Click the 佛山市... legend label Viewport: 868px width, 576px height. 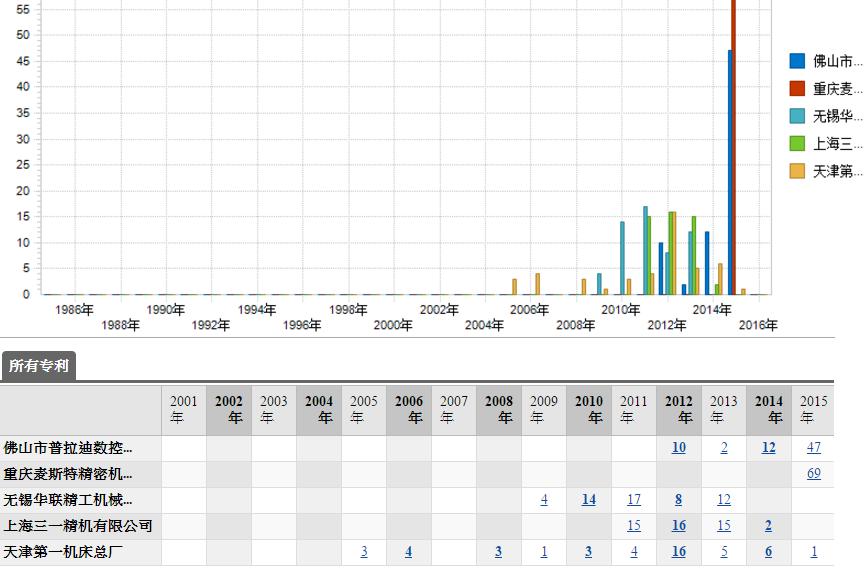[x=838, y=61]
